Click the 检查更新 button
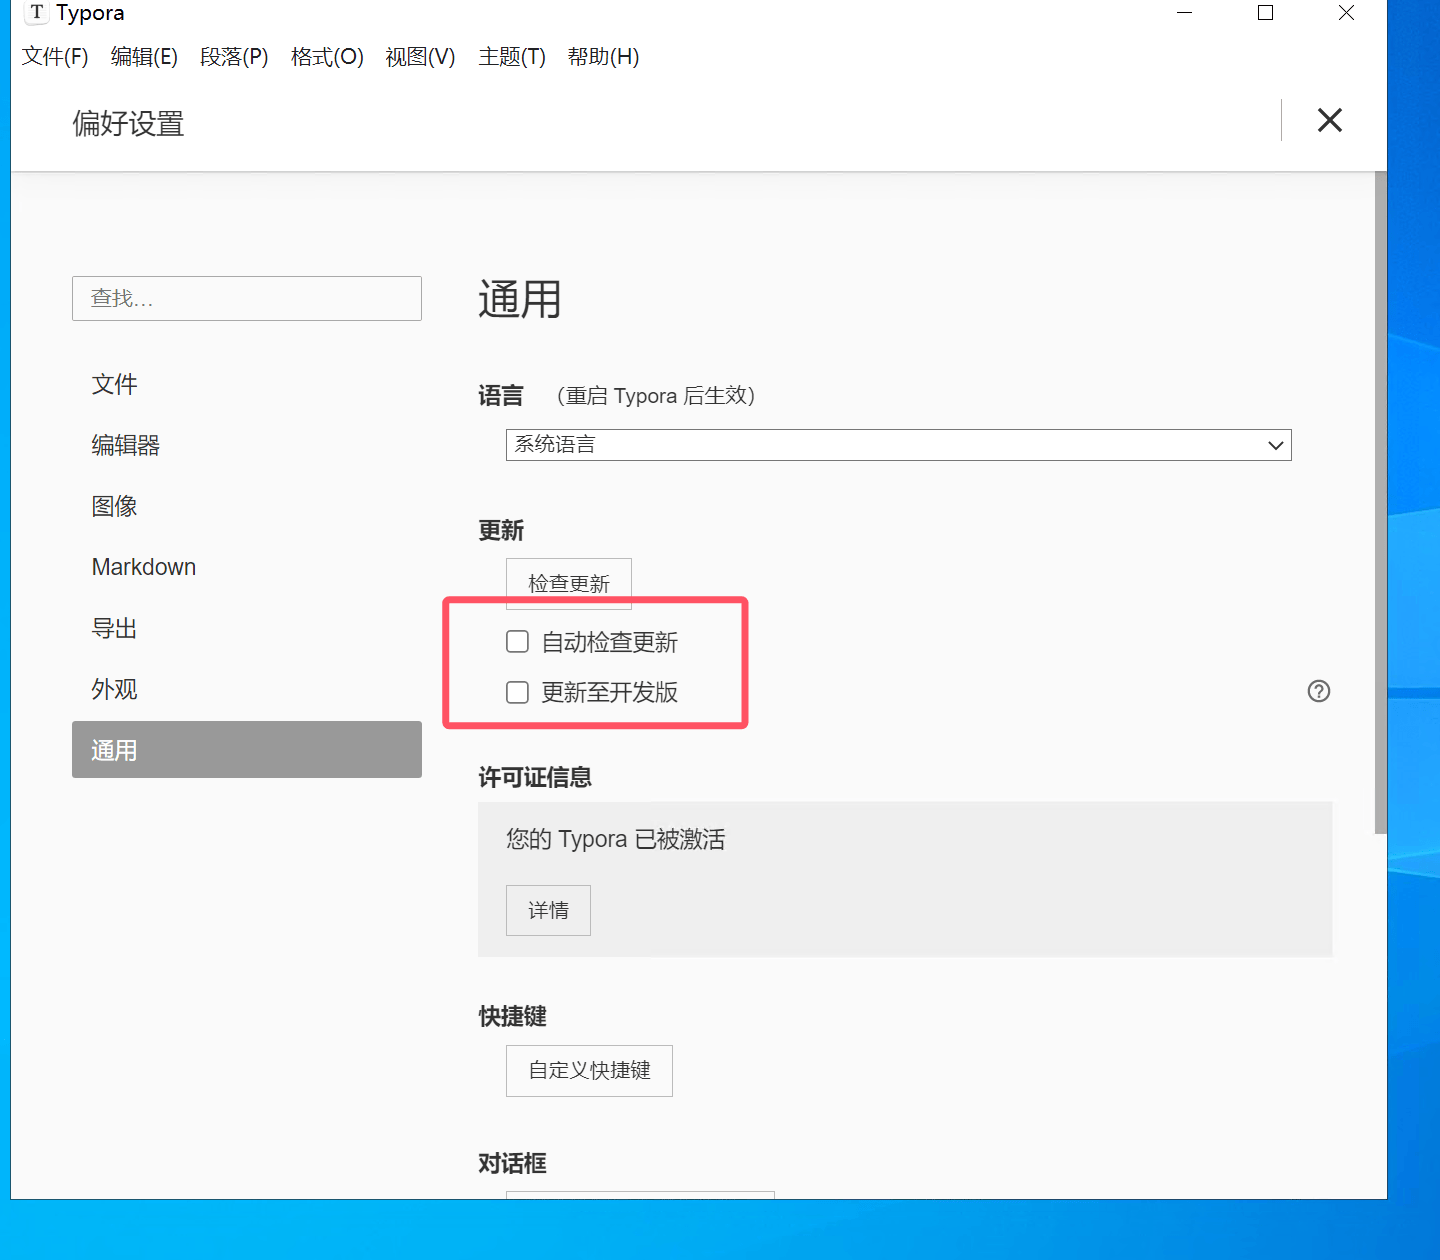This screenshot has width=1440, height=1260. 568,584
